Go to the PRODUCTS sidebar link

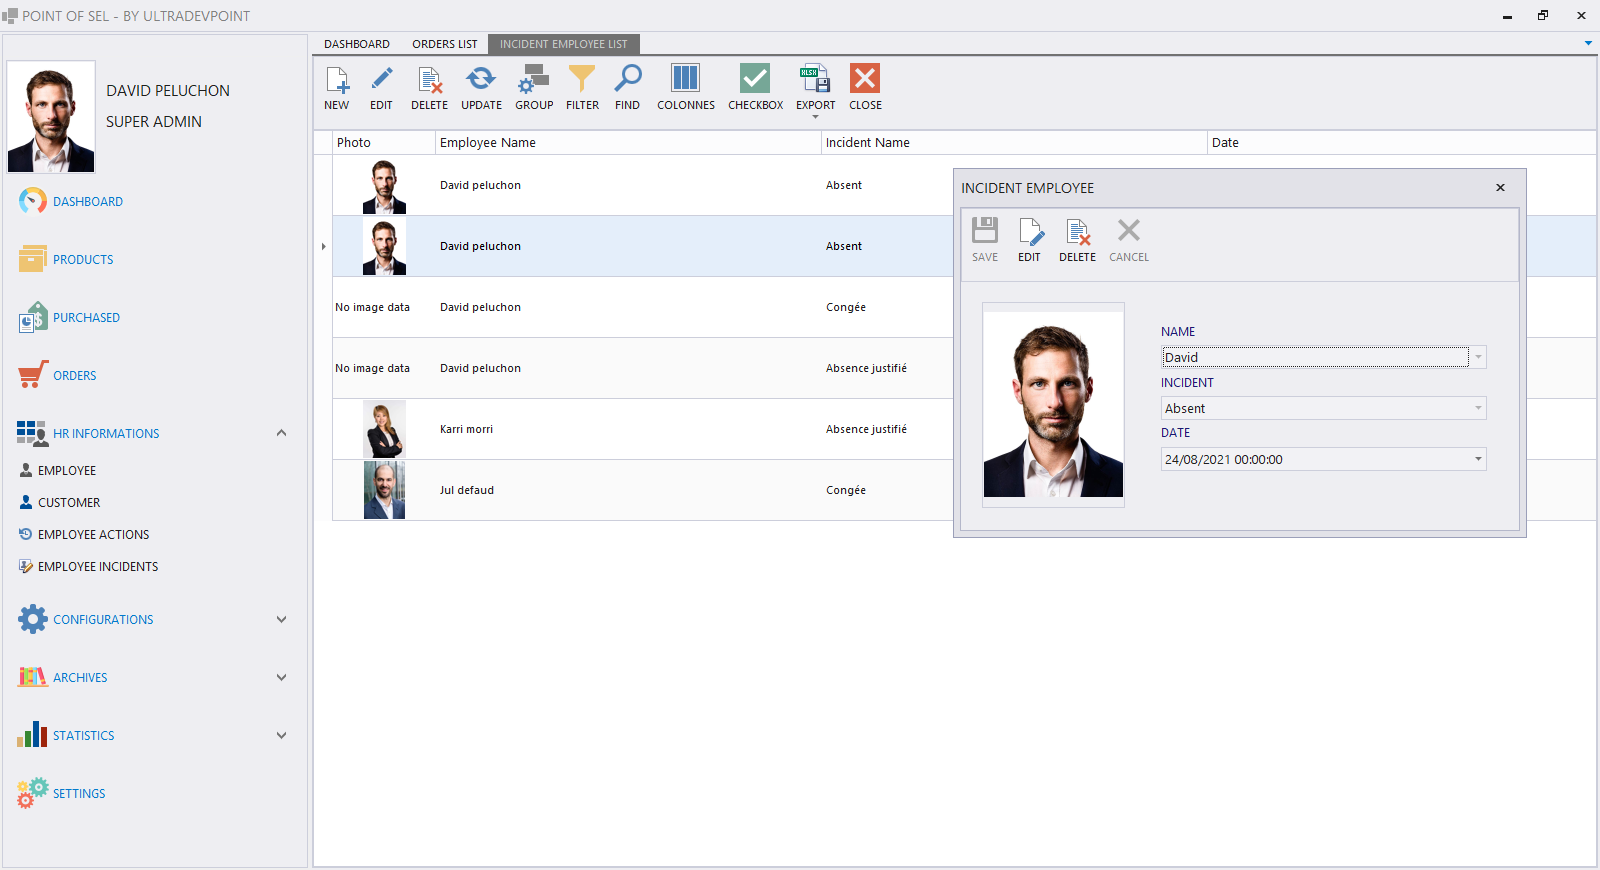tap(83, 259)
